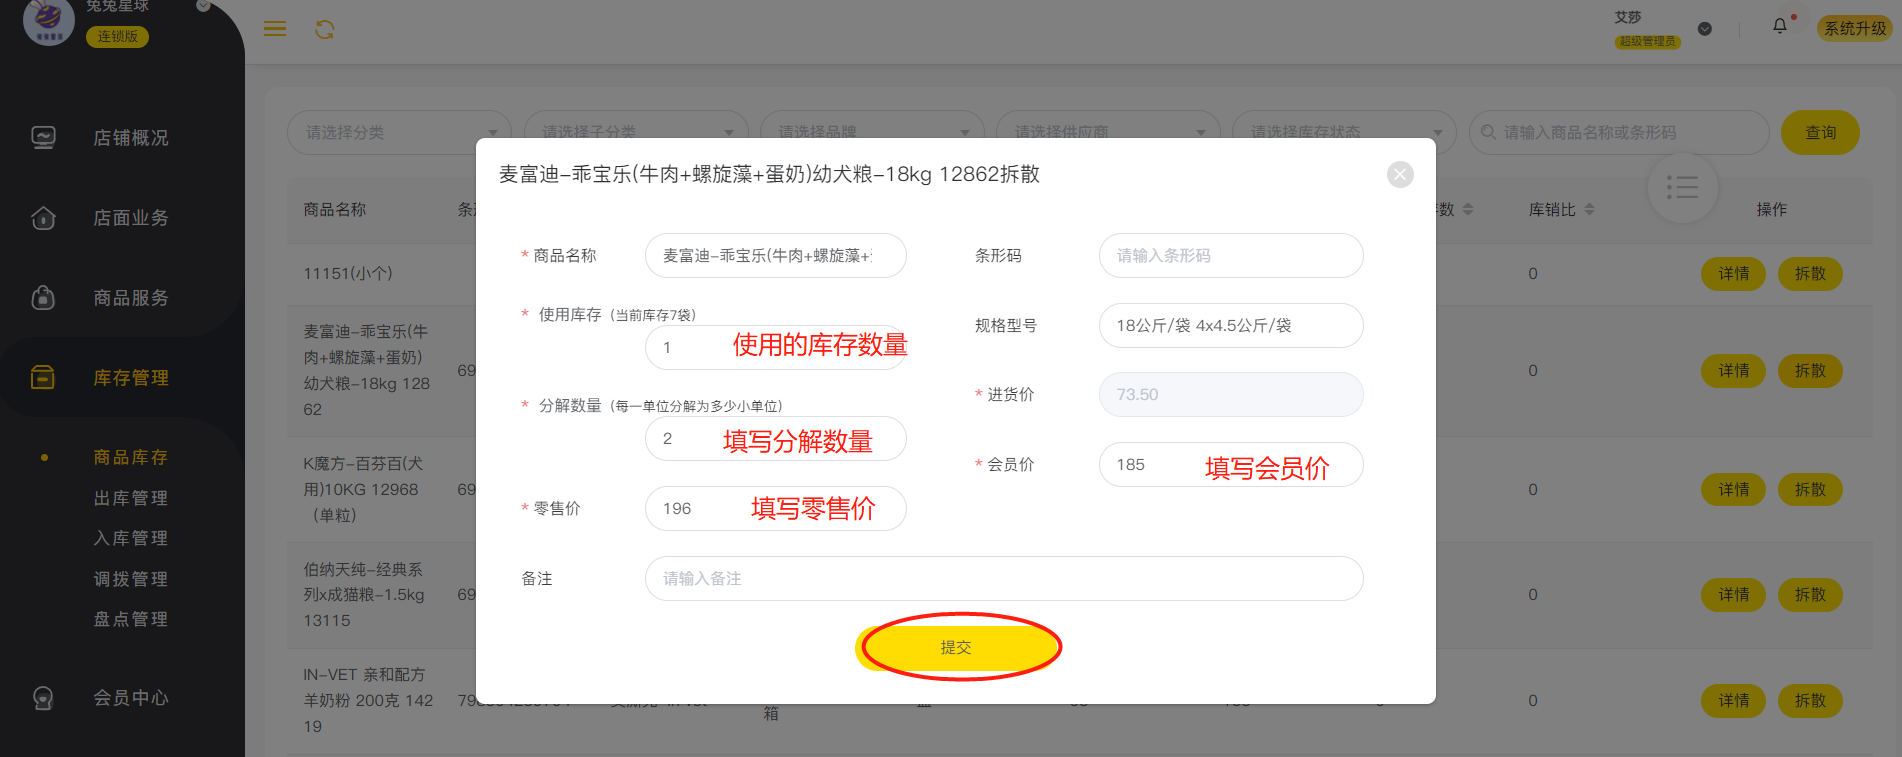Open the notification bell
Viewport: 1902px width, 757px height.
pos(1780,26)
